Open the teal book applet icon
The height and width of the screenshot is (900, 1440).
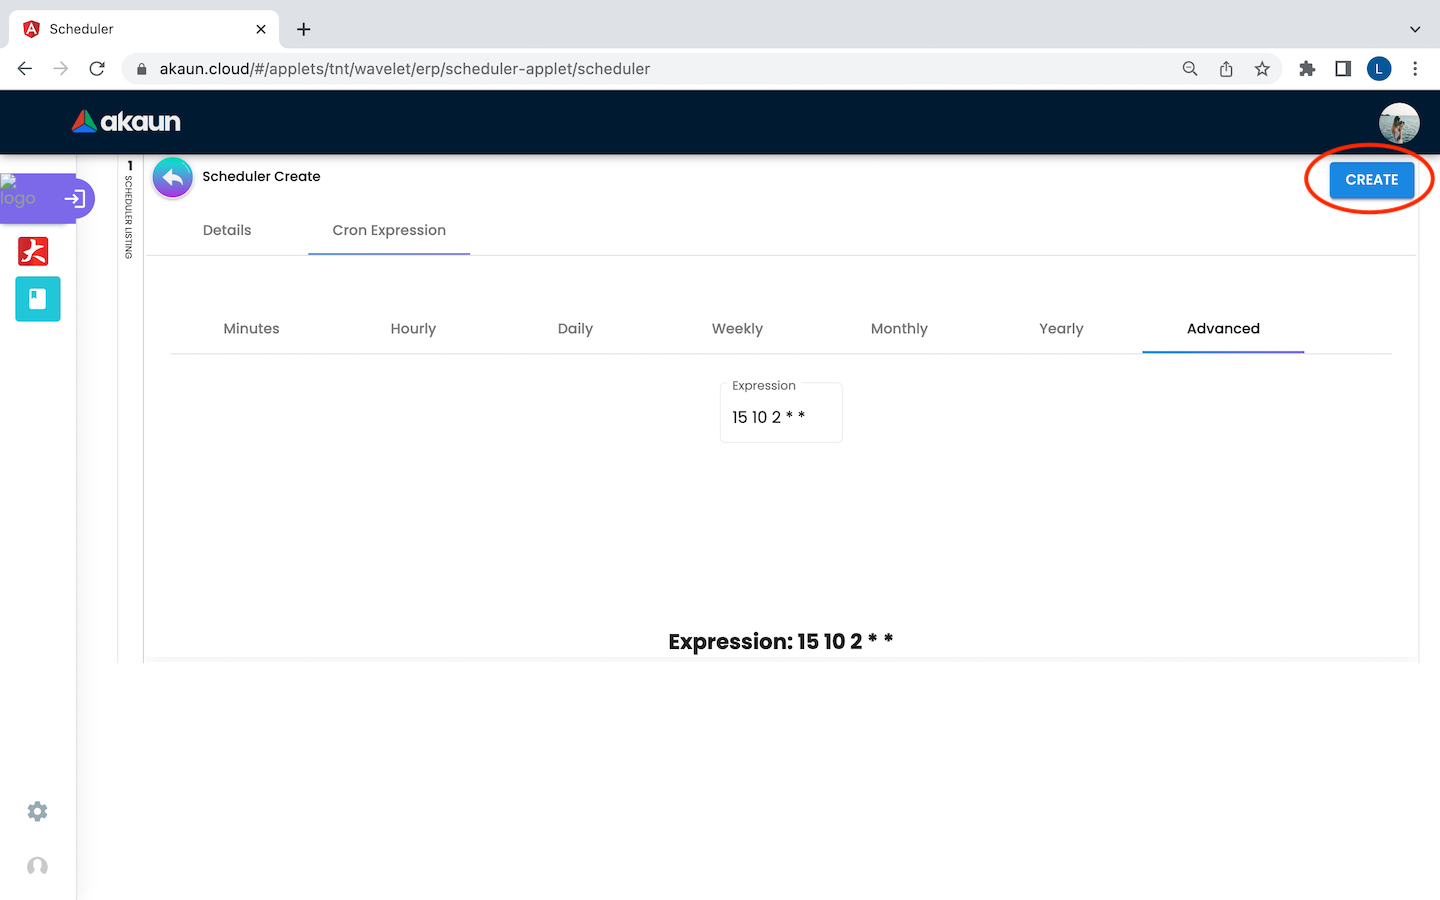(x=38, y=299)
